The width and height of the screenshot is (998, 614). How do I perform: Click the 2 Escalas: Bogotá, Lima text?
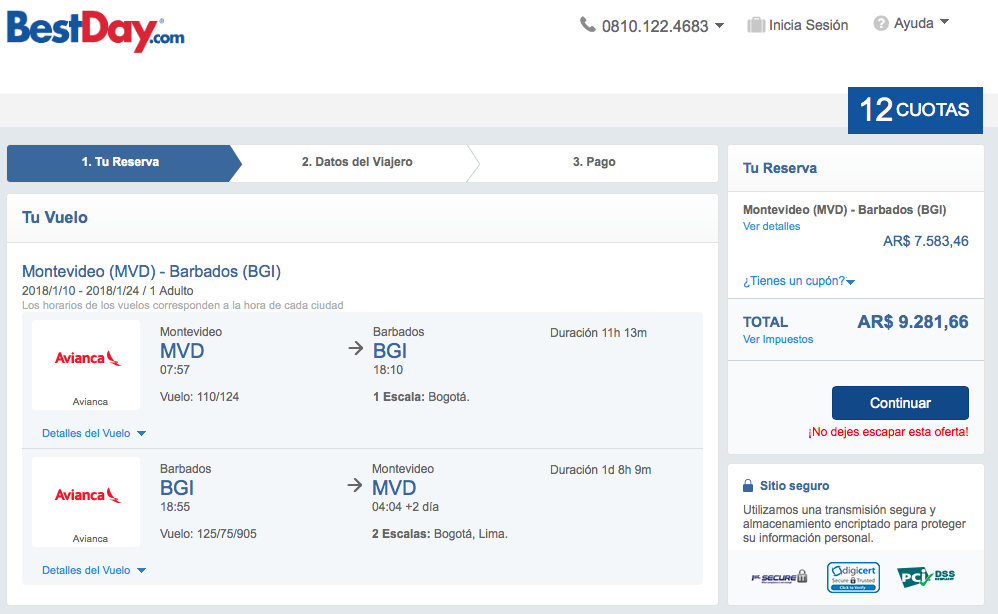coord(440,534)
